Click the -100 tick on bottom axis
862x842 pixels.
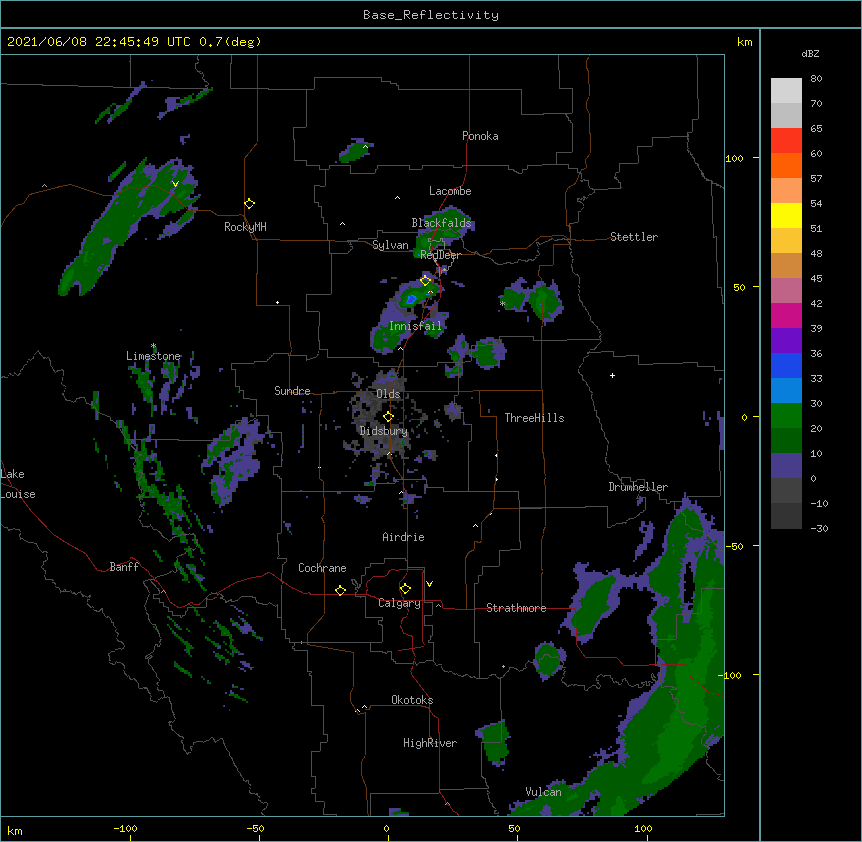[125, 828]
